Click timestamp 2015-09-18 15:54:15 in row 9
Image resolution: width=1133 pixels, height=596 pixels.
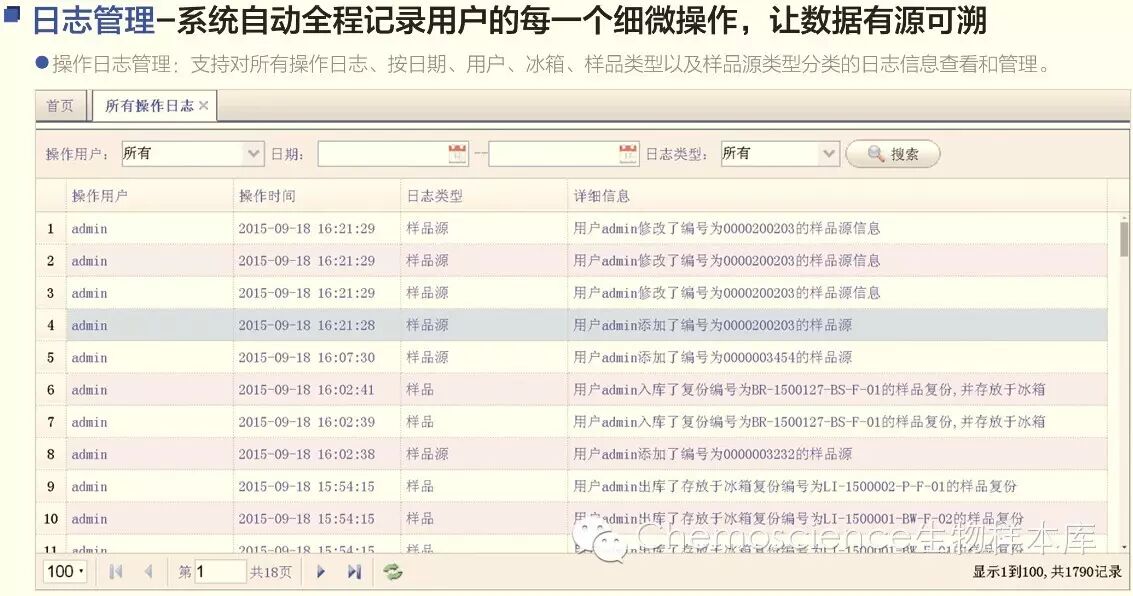[307, 486]
